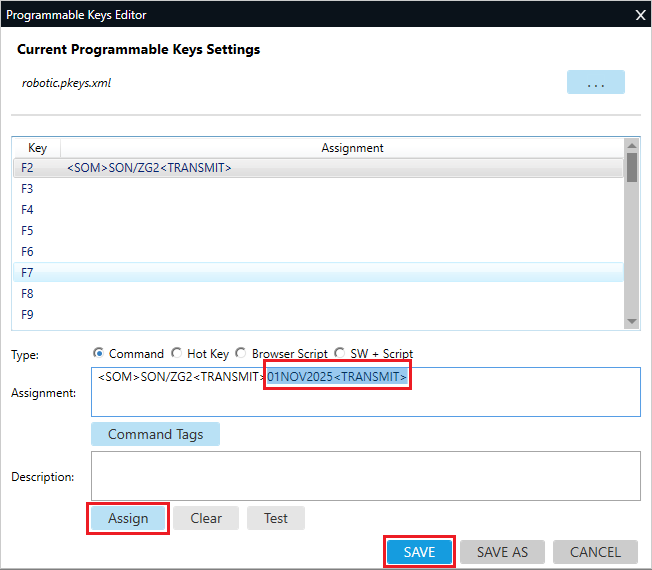Pick the SW + Script radio option
The height and width of the screenshot is (570, 652).
[x=341, y=353]
